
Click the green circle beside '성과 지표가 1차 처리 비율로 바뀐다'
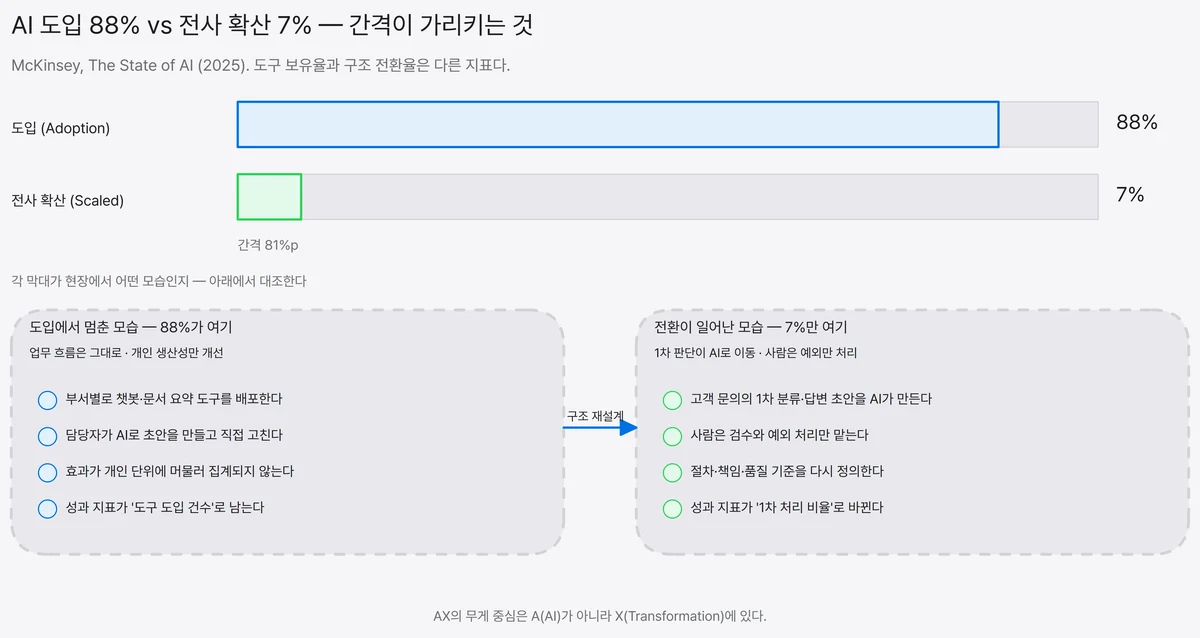point(672,508)
